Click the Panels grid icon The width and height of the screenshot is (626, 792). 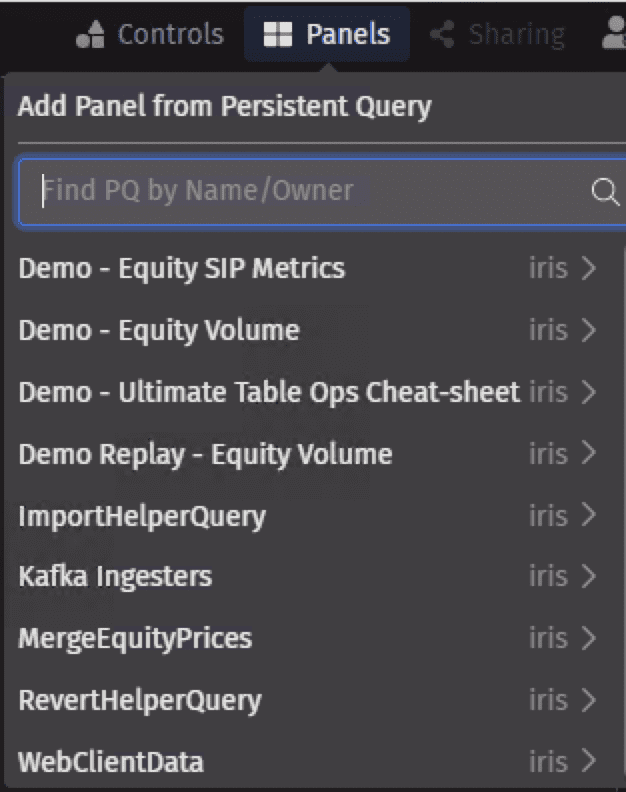277,35
